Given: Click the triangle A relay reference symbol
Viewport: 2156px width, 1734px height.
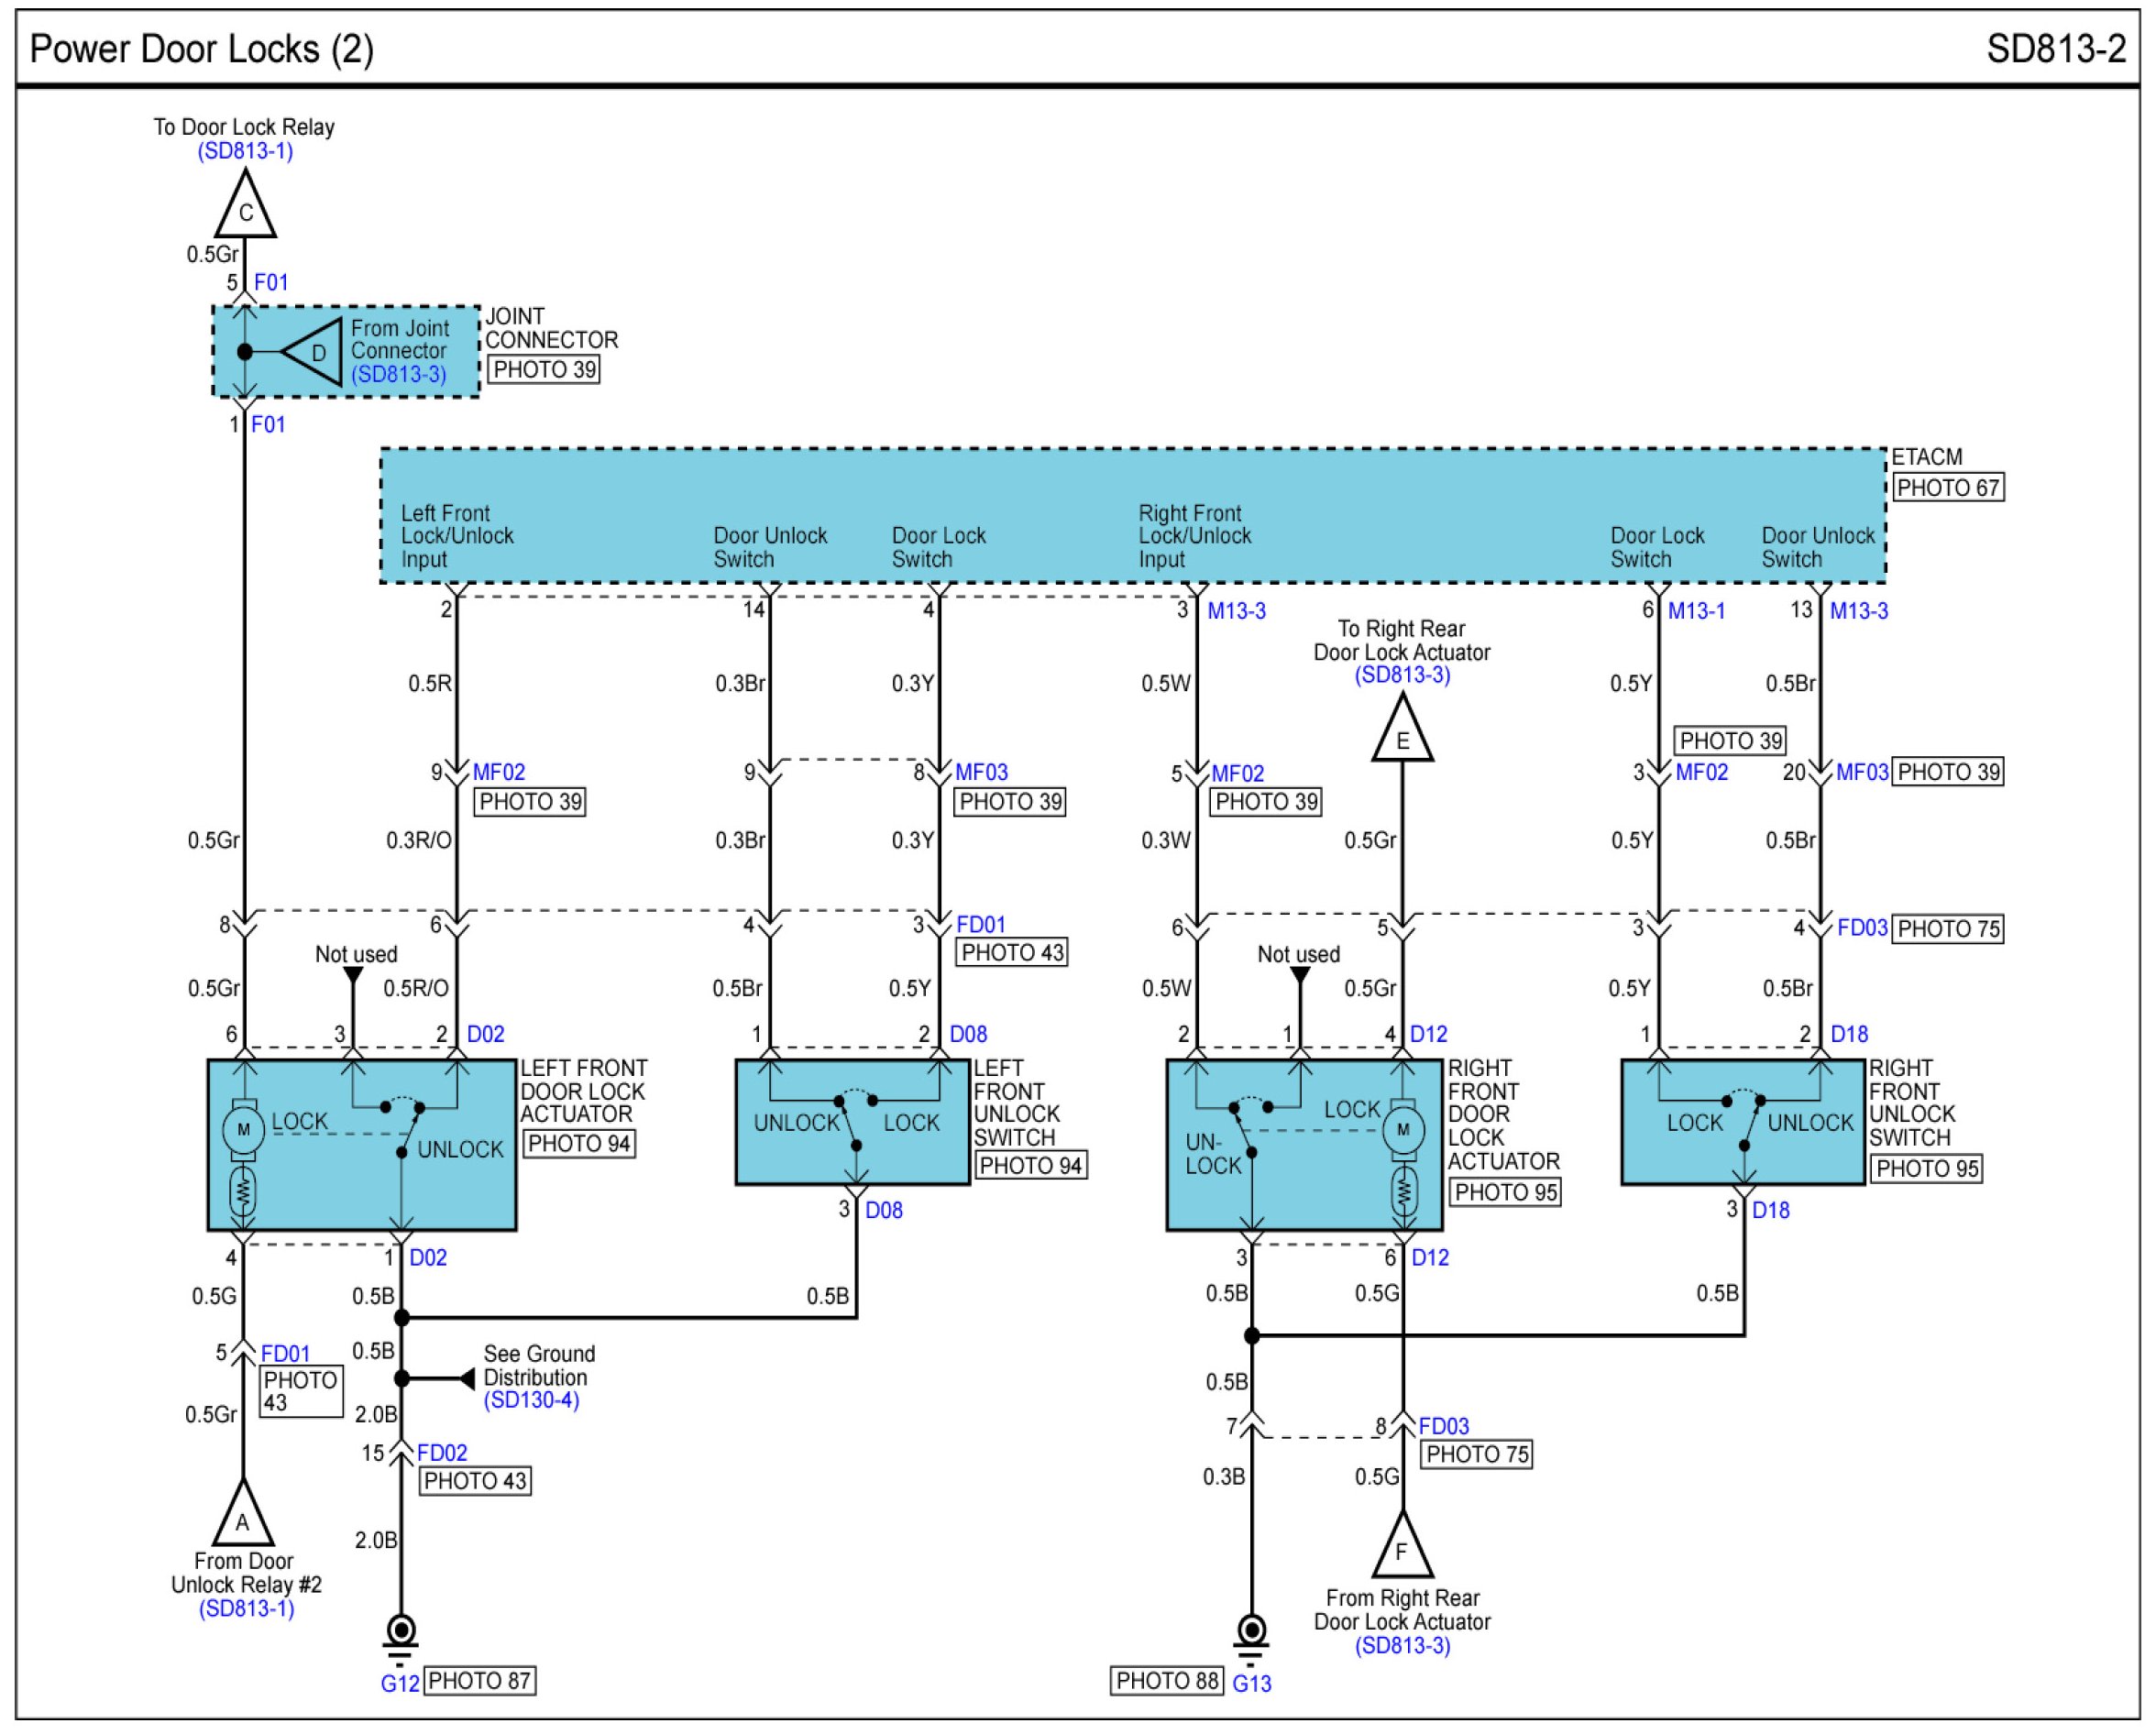Looking at the screenshot, I should 243,1517.
